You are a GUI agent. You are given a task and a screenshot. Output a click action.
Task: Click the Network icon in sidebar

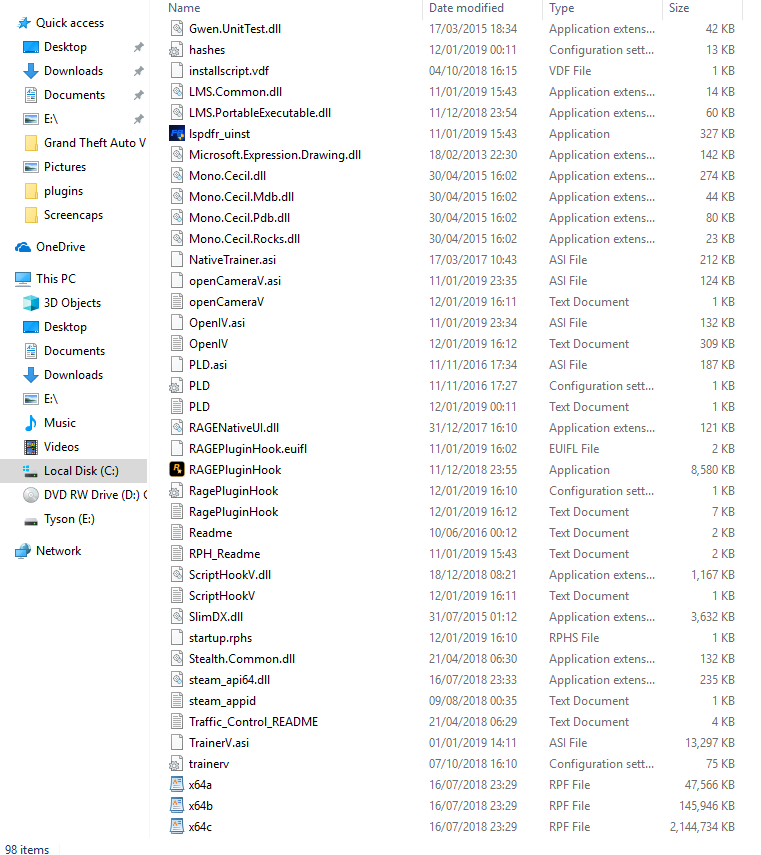pos(23,551)
